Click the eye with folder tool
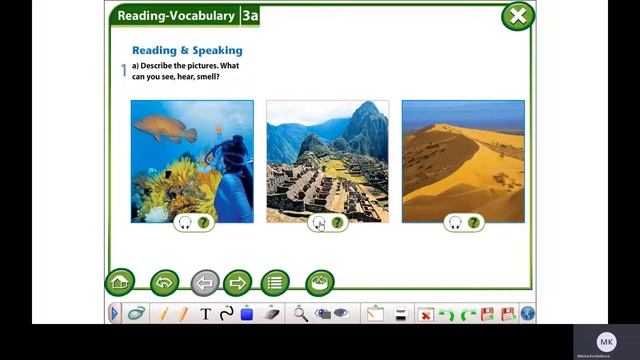The width and height of the screenshot is (640, 360). pyautogui.click(x=323, y=313)
